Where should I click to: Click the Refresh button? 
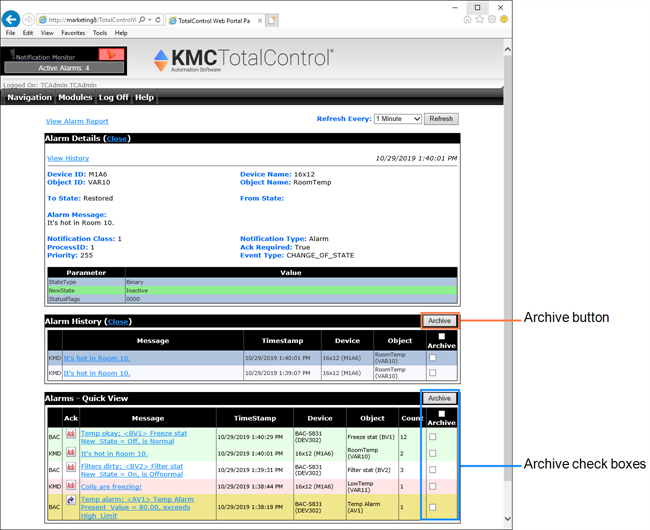(x=441, y=119)
